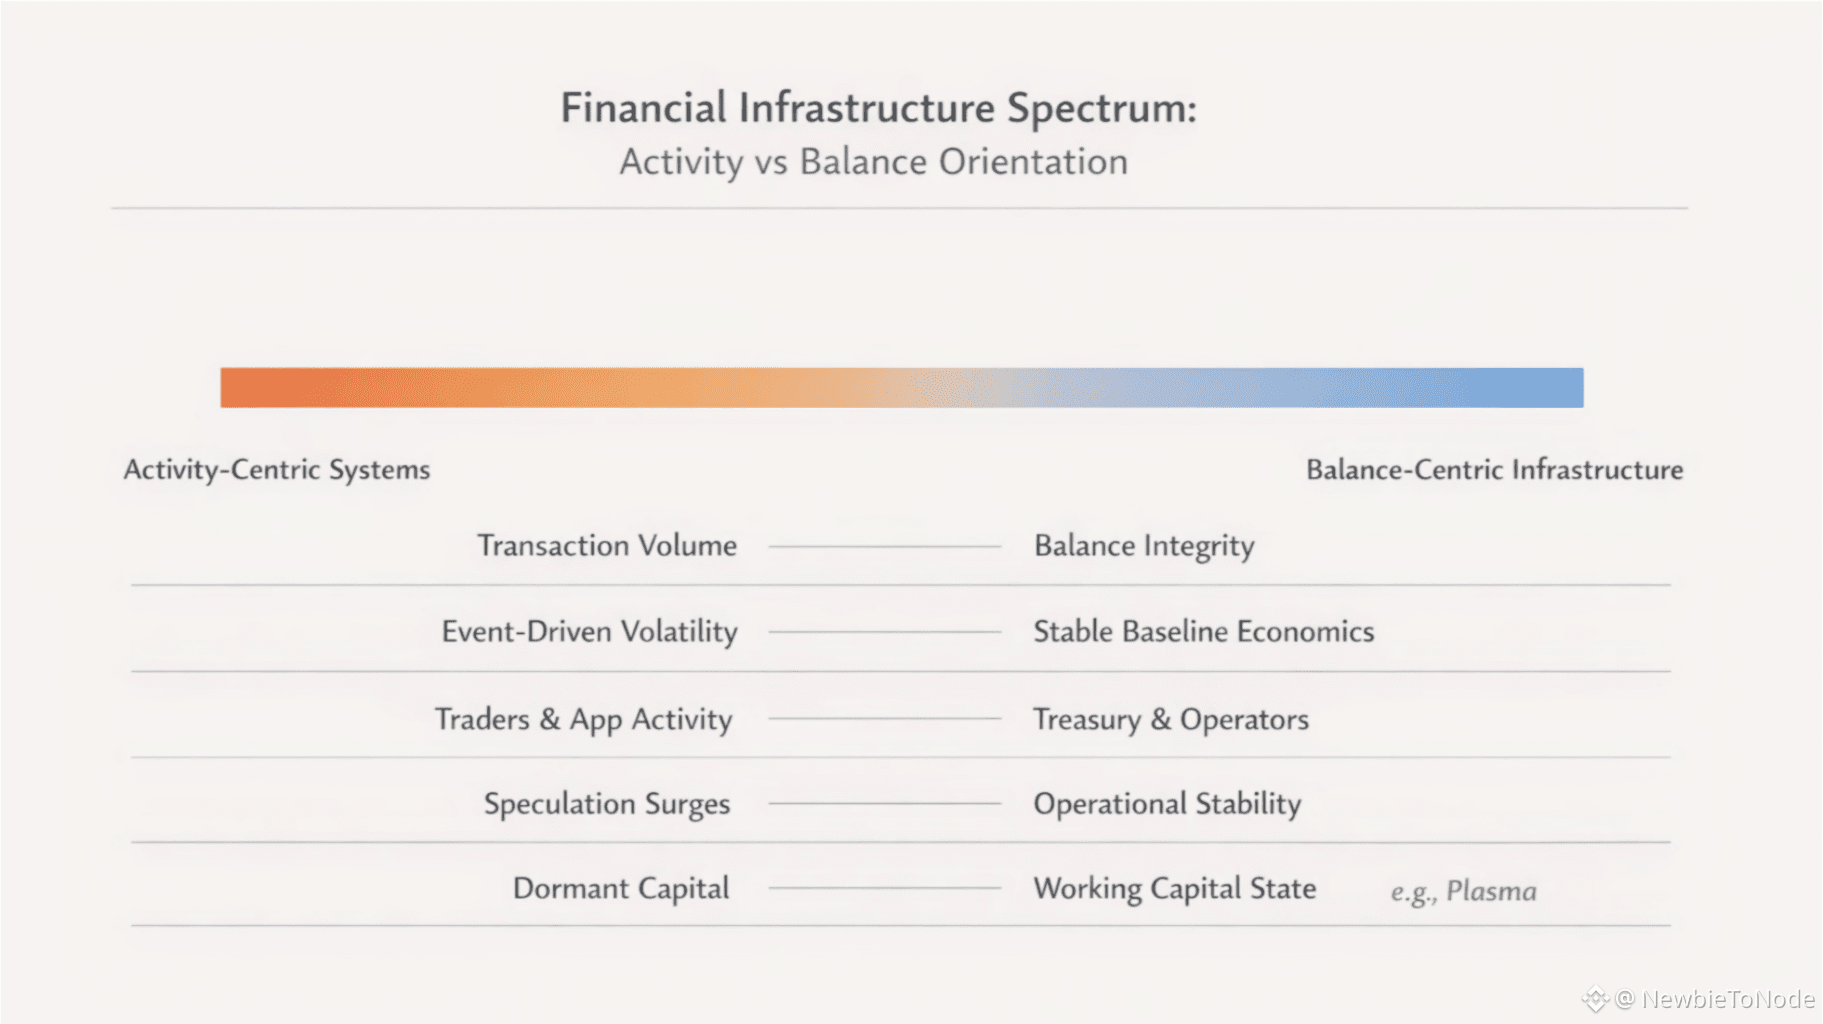The width and height of the screenshot is (1823, 1024).
Task: Click the "Transaction Volume" text
Action: click(x=607, y=546)
